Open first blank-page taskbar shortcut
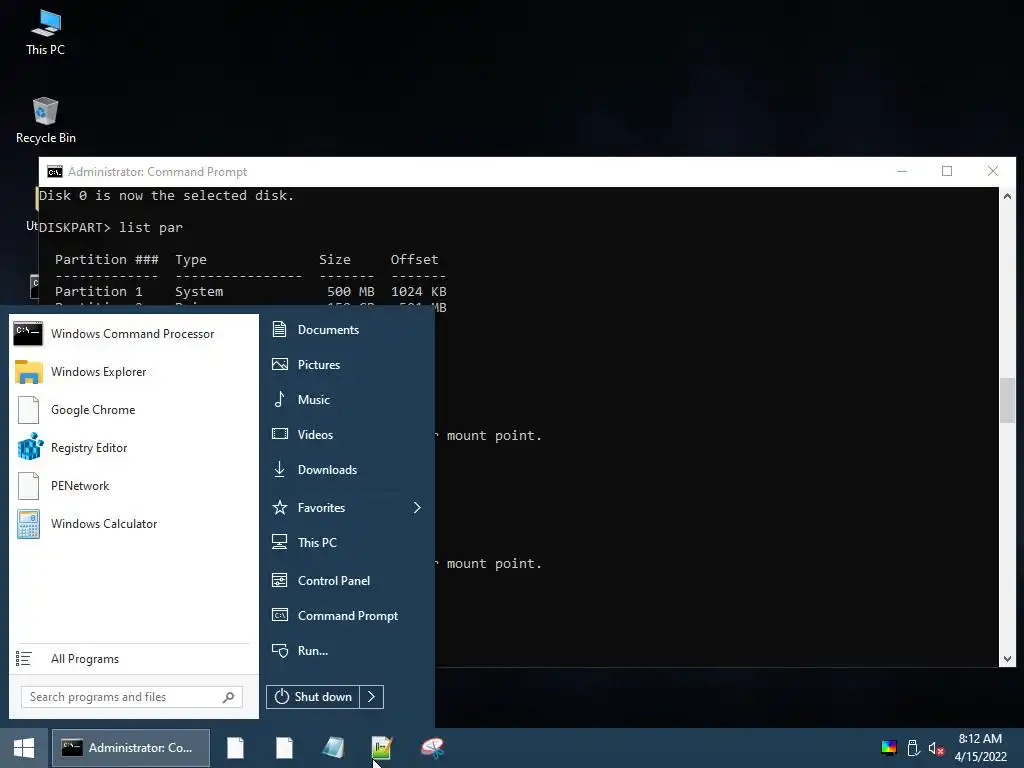The width and height of the screenshot is (1024, 768). tap(235, 748)
